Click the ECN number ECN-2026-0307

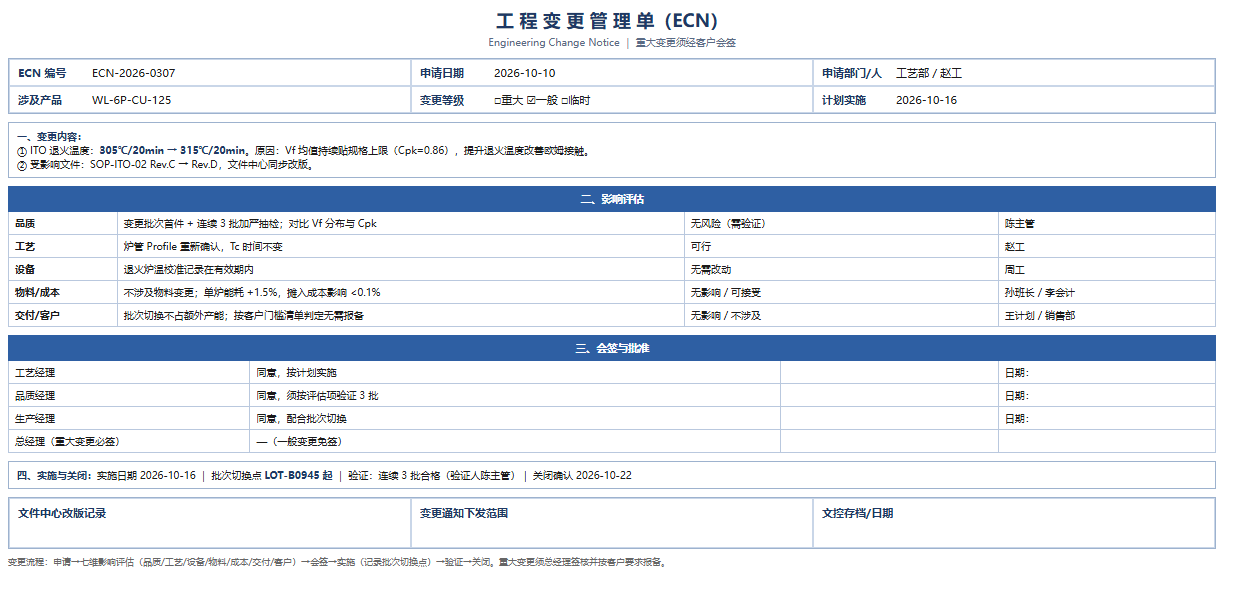133,73
